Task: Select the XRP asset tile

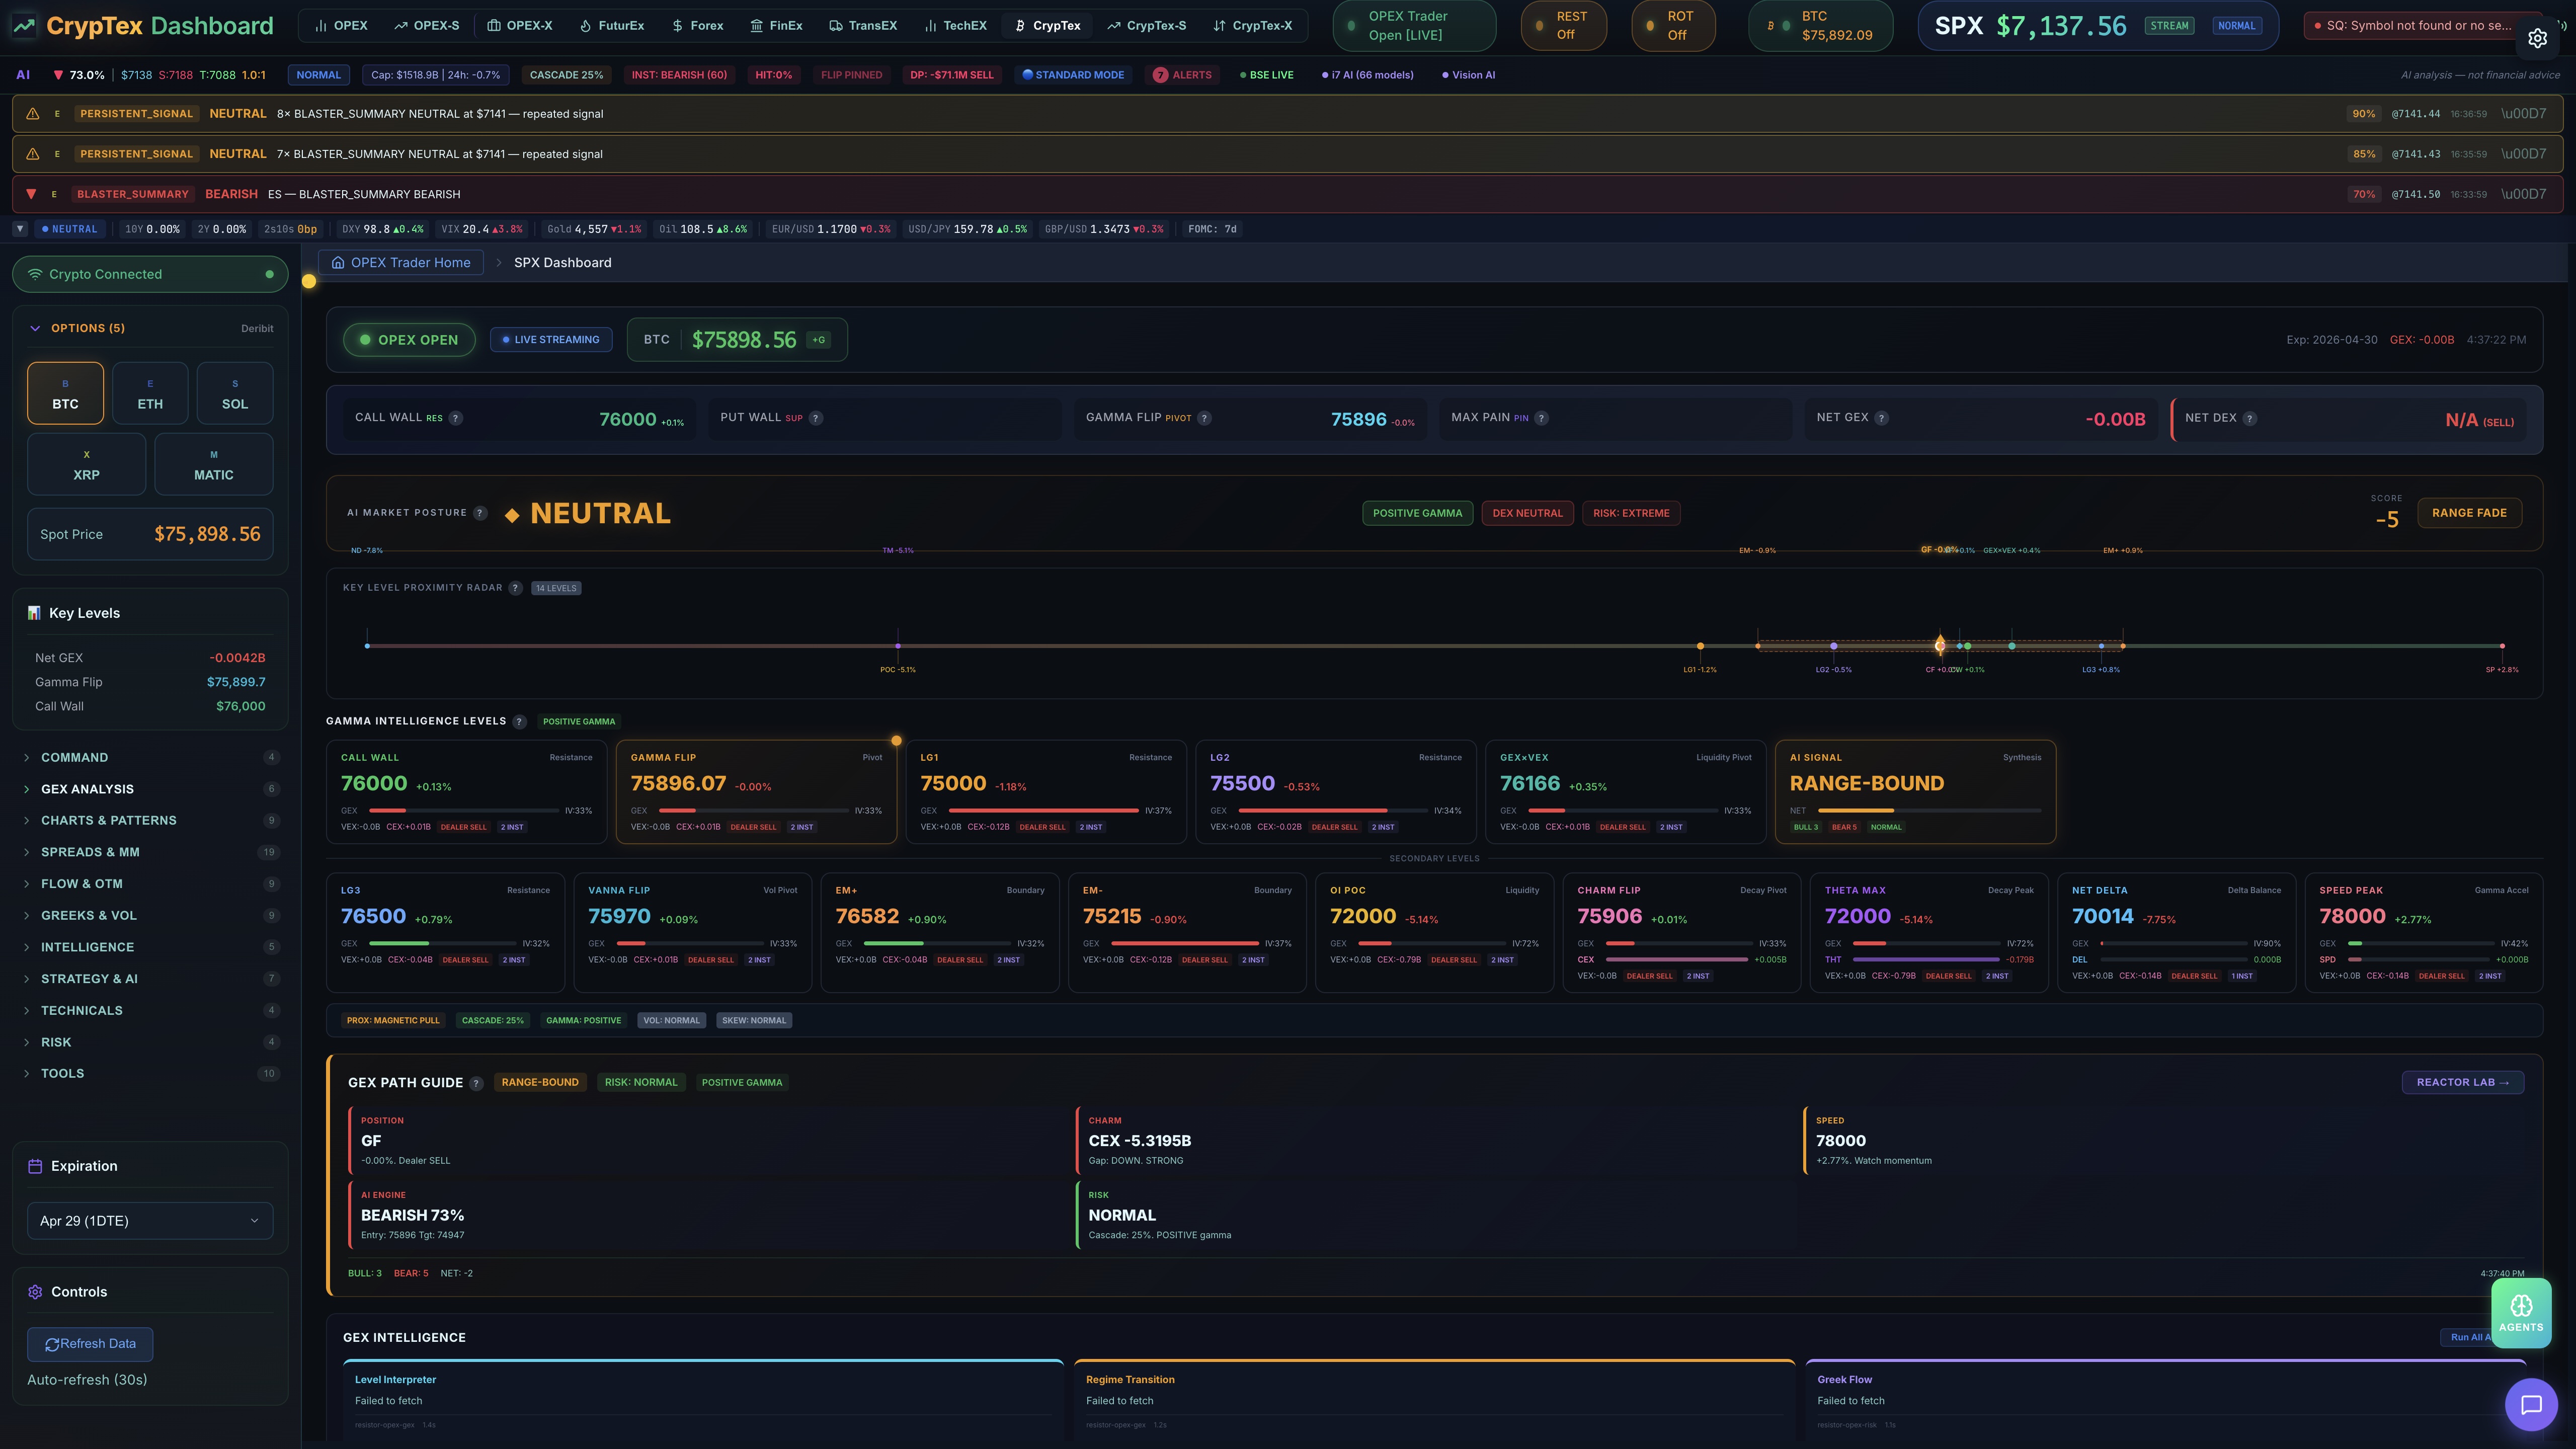Action: coord(86,464)
